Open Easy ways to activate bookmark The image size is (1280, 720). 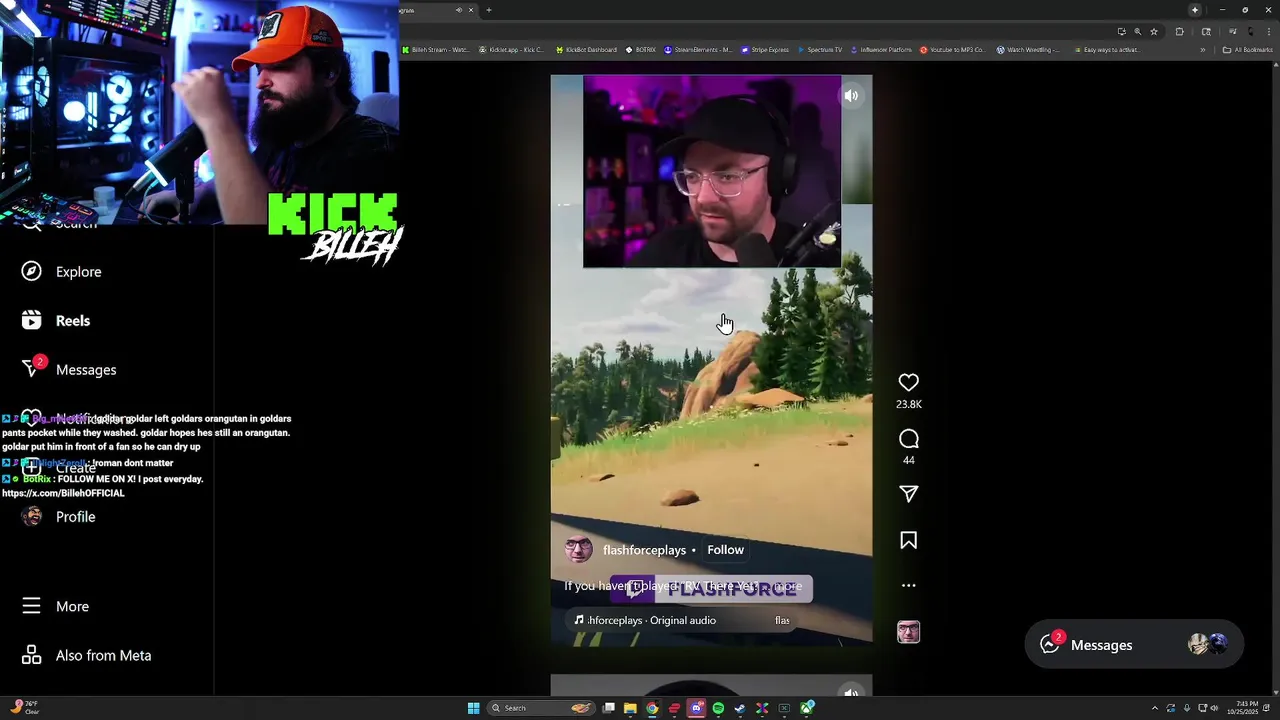[x=1106, y=49]
